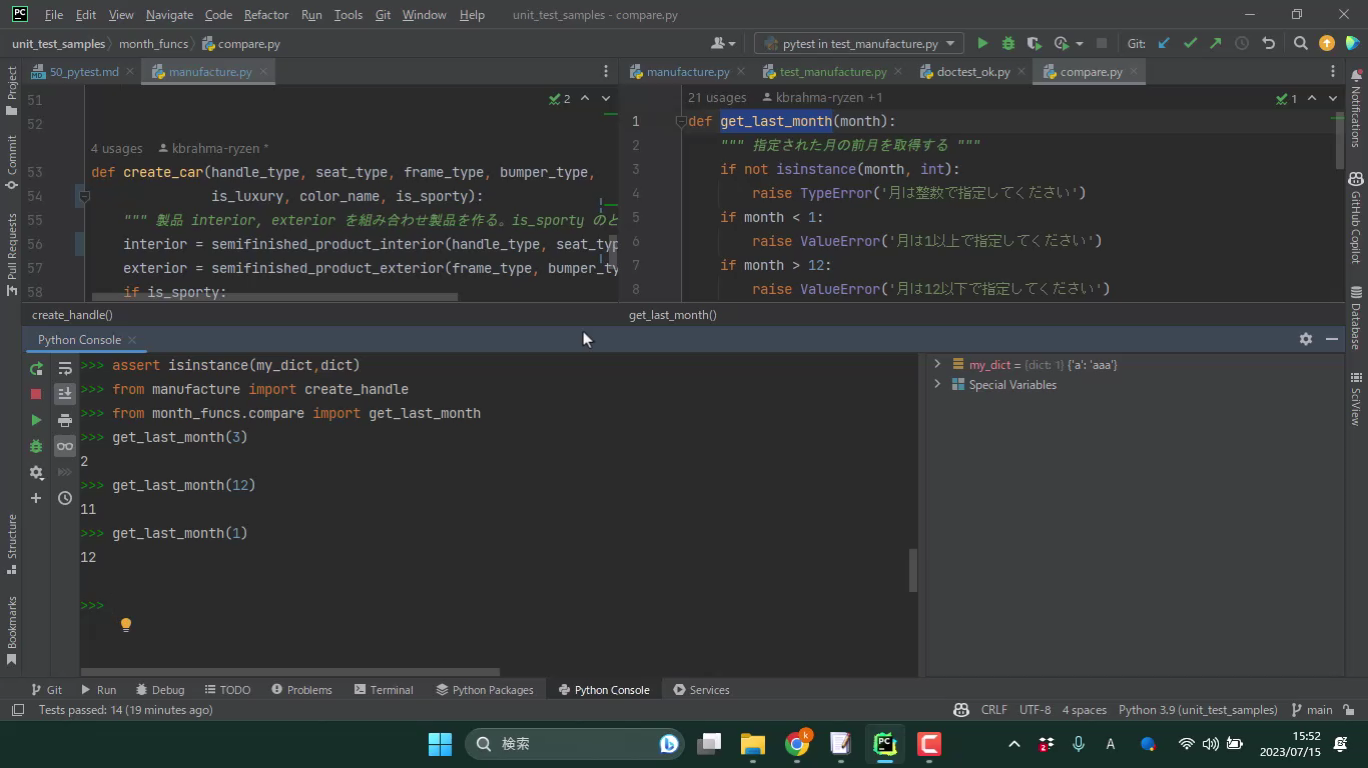This screenshot has height=768, width=1368.
Task: Open Search Everywhere magnifier
Action: tap(1300, 44)
